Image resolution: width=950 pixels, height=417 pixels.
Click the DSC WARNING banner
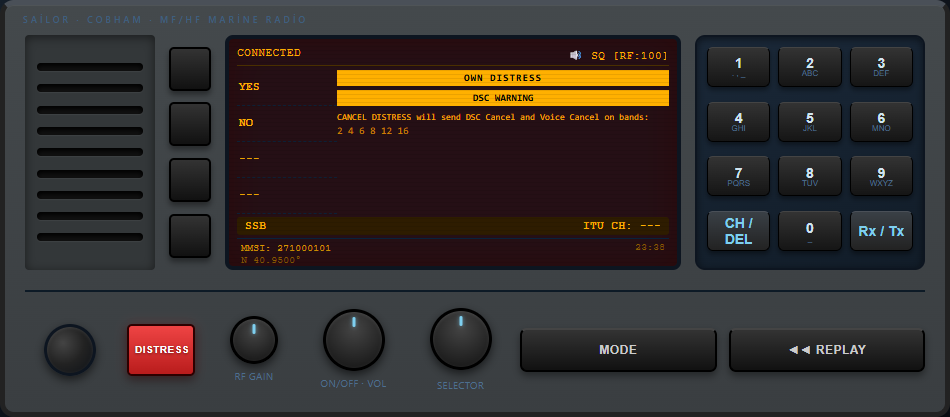pos(503,98)
